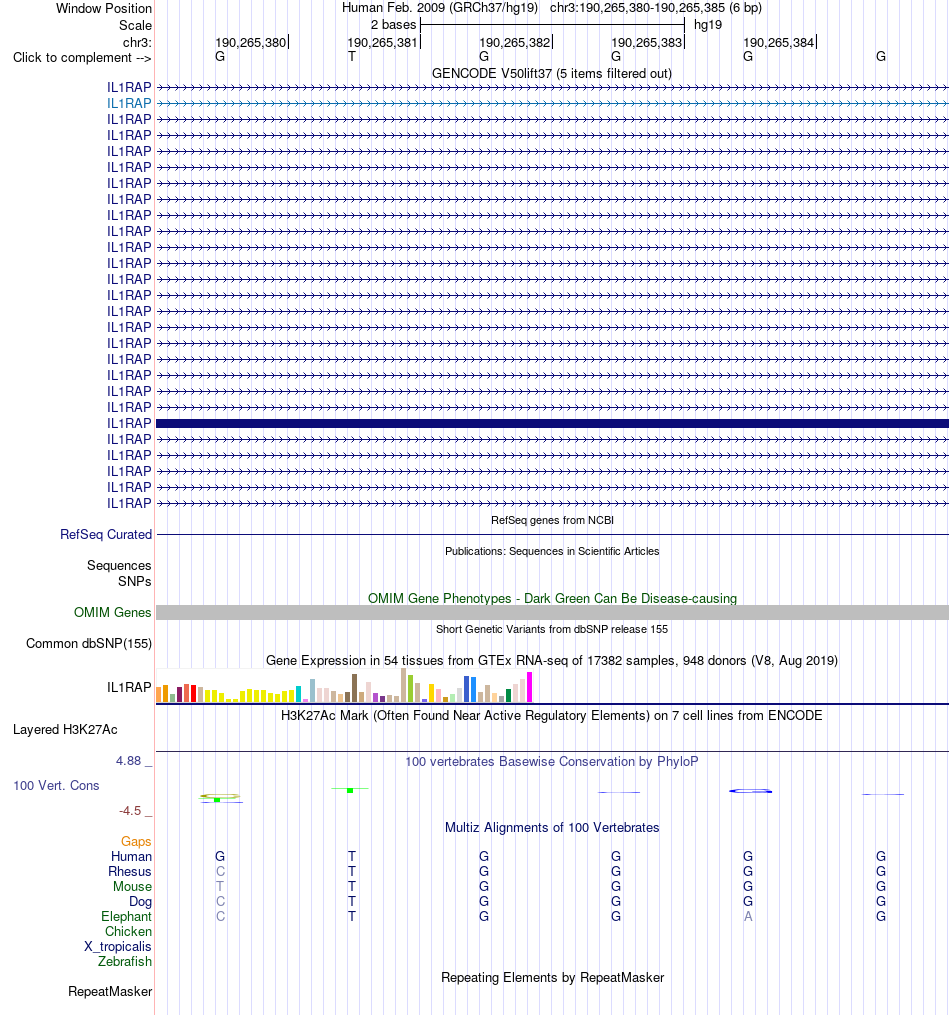950x1015 pixels.
Task: Click position label 190,265,383
Action: tap(646, 42)
